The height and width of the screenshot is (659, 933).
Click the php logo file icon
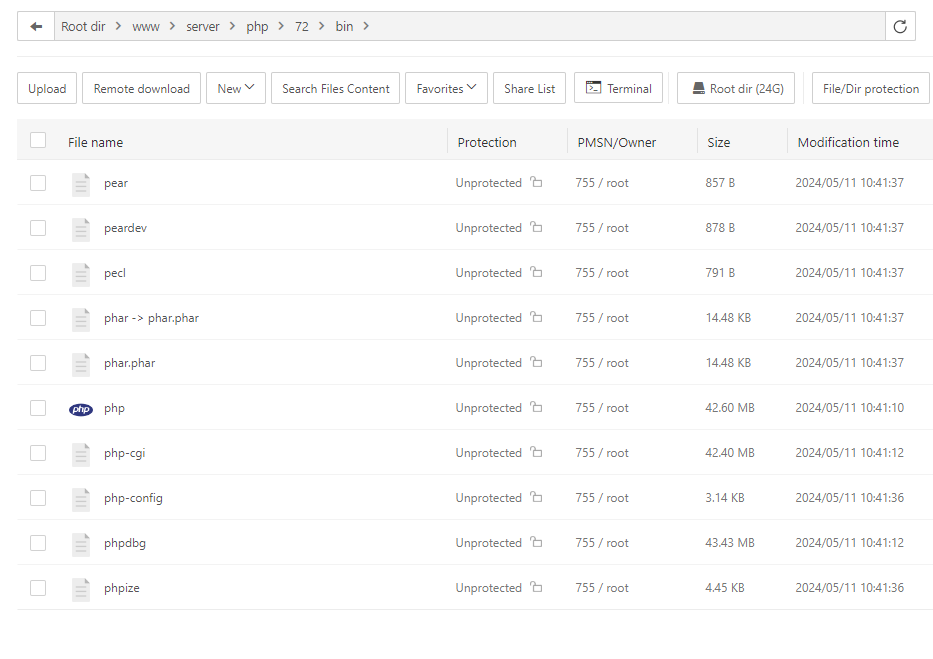click(81, 409)
